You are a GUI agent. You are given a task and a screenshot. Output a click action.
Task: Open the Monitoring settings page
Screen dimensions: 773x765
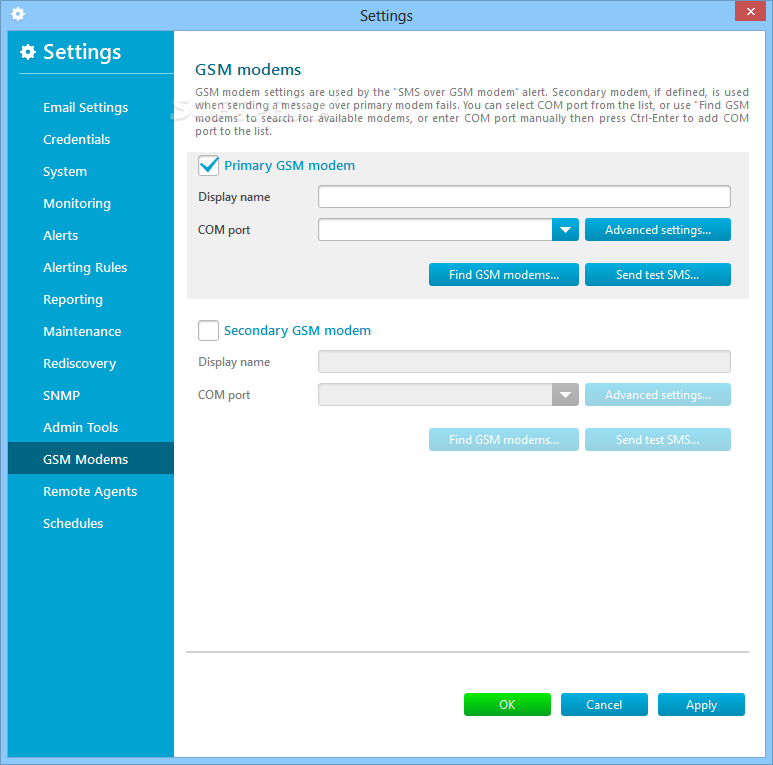click(x=77, y=204)
